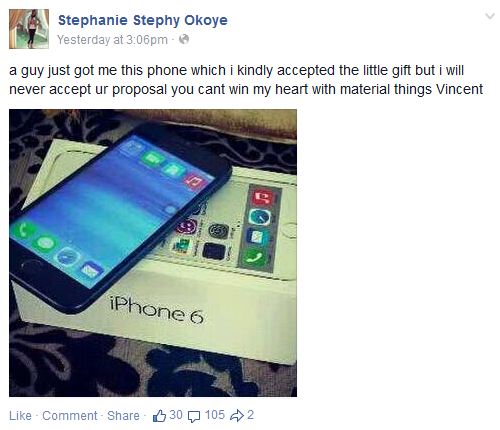Click the thumbs-up likes icon
This screenshot has height=430, width=500.
click(159, 416)
